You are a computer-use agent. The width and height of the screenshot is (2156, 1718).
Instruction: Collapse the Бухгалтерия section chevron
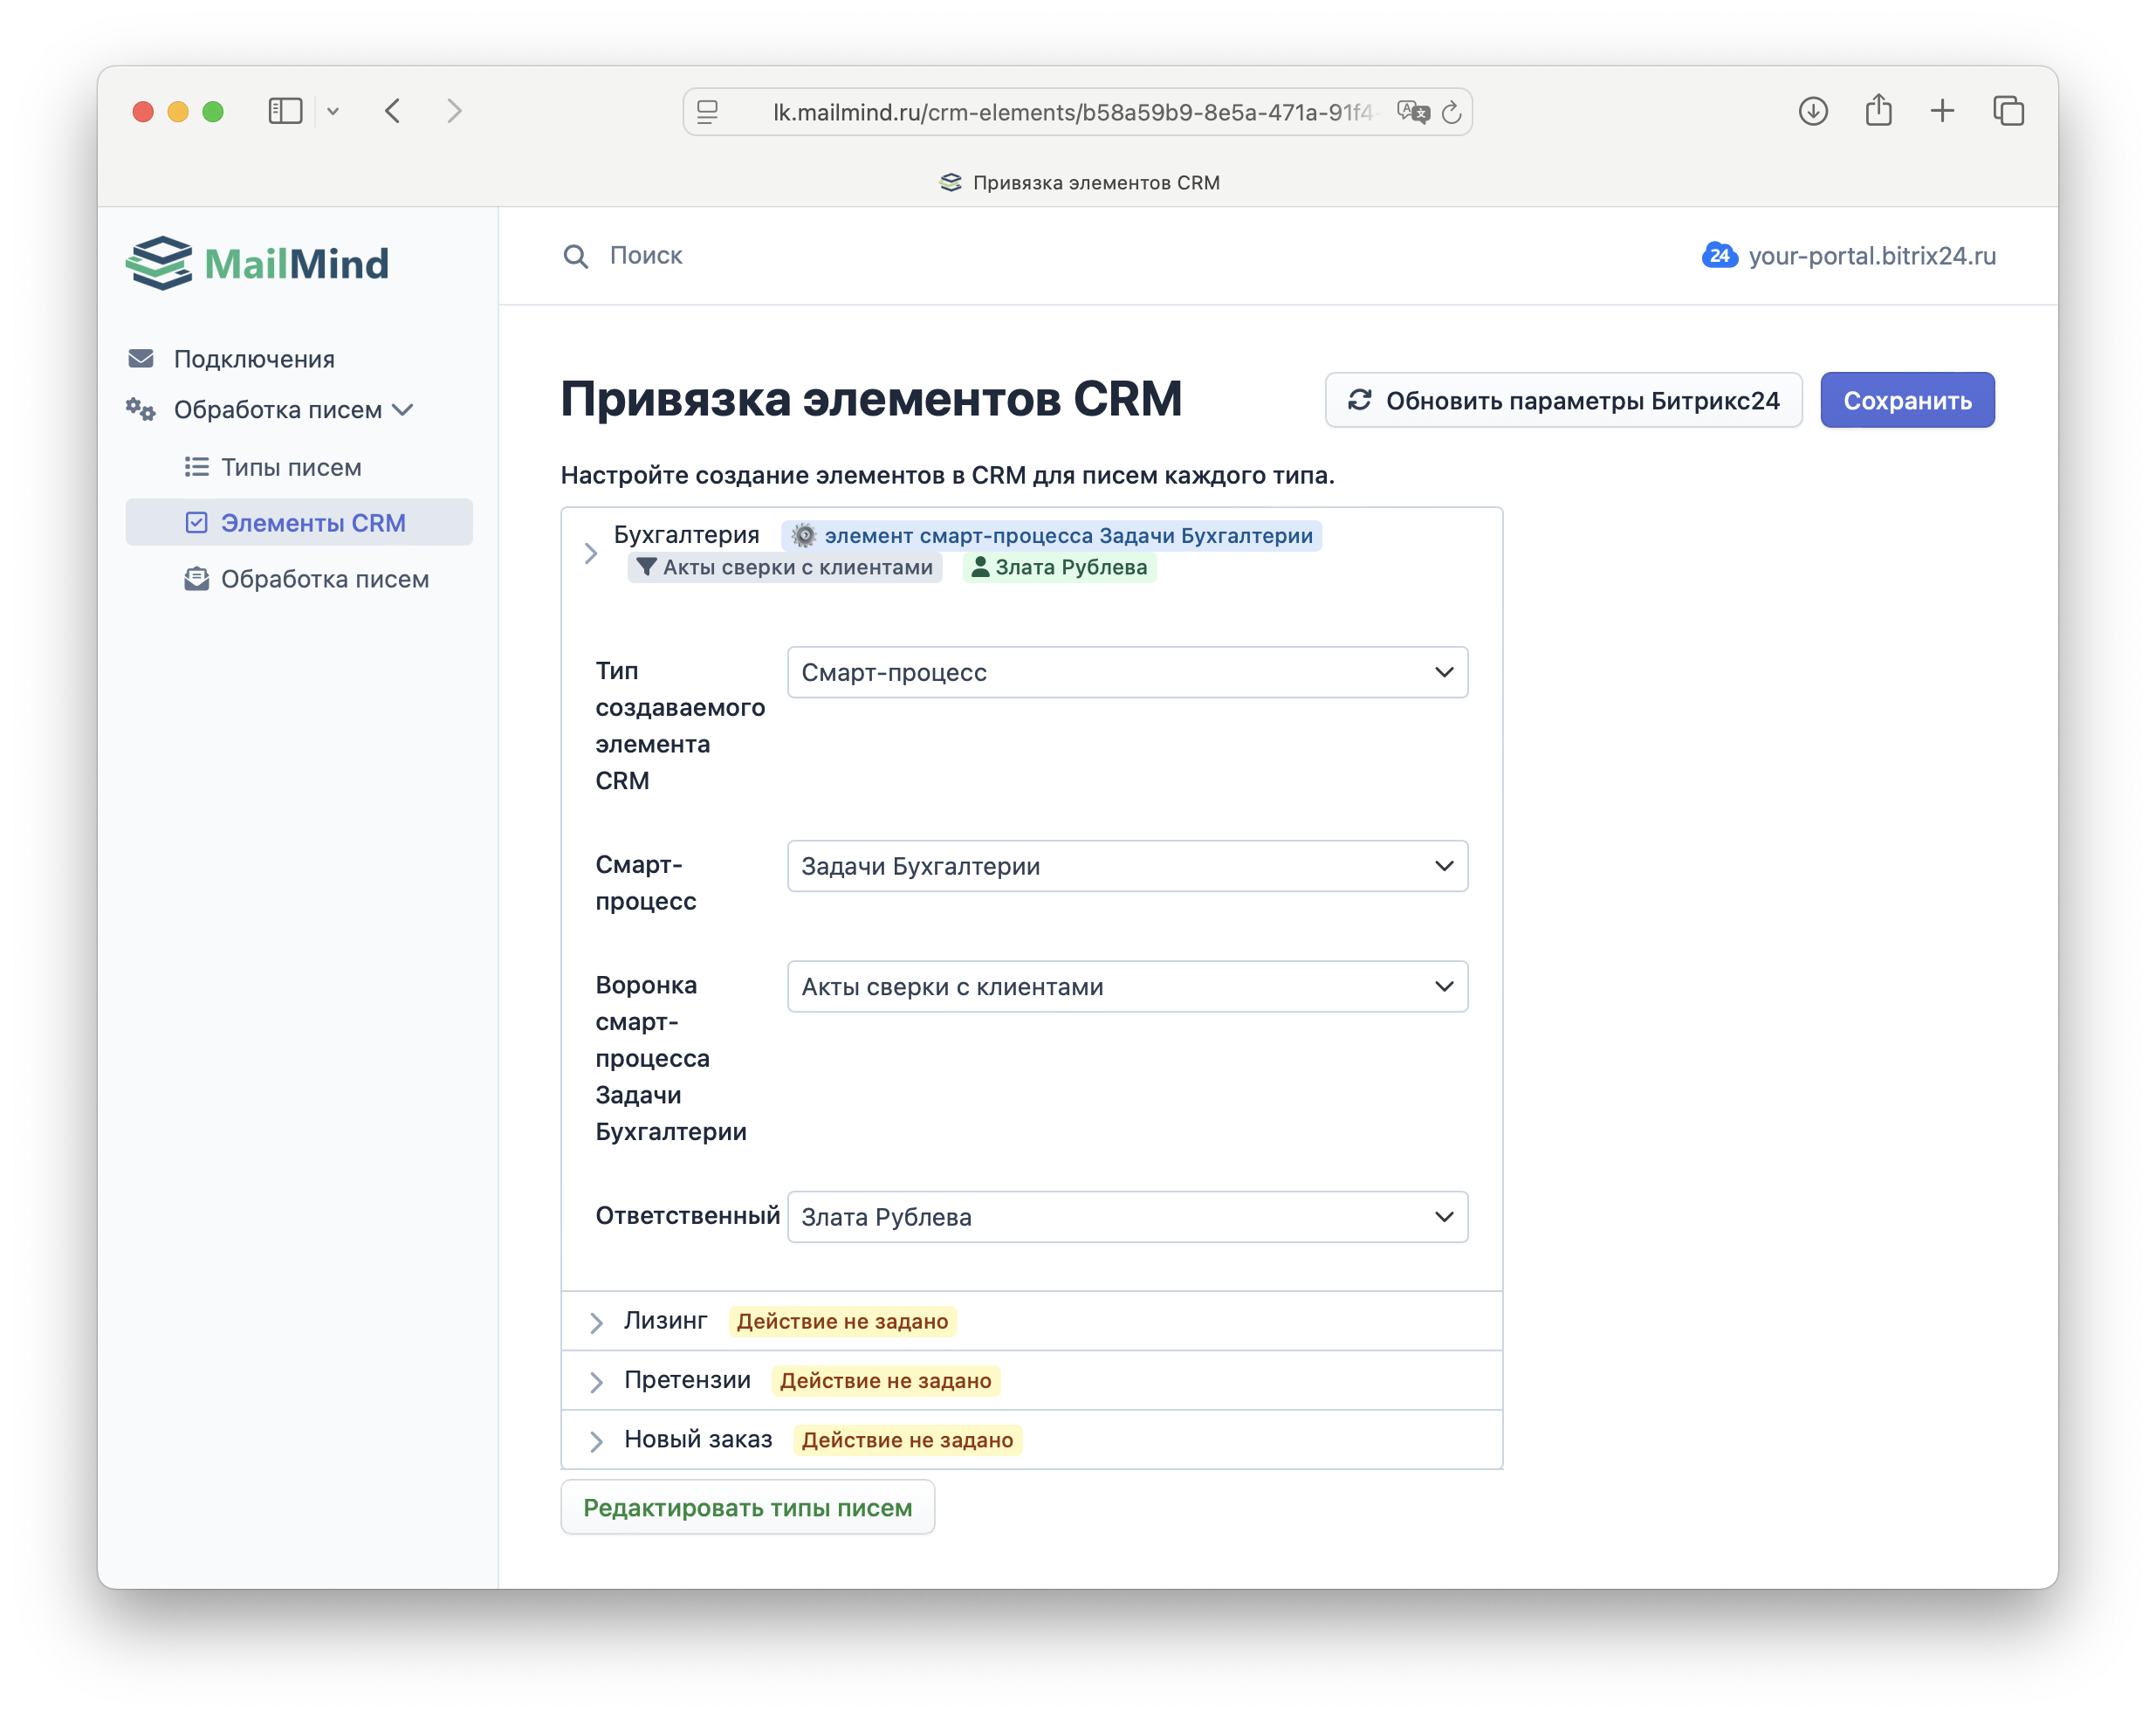click(591, 553)
